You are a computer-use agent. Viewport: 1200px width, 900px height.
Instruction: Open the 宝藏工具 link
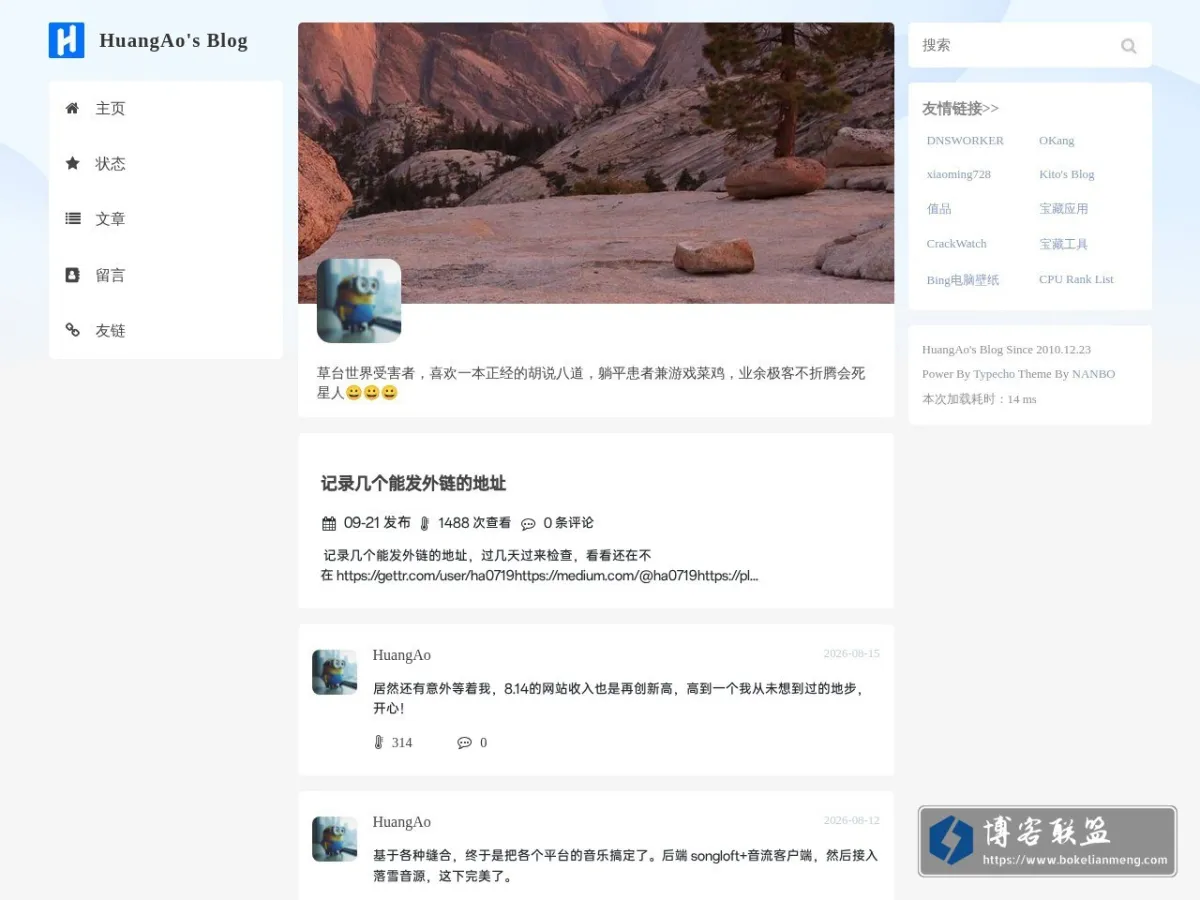pos(1063,244)
